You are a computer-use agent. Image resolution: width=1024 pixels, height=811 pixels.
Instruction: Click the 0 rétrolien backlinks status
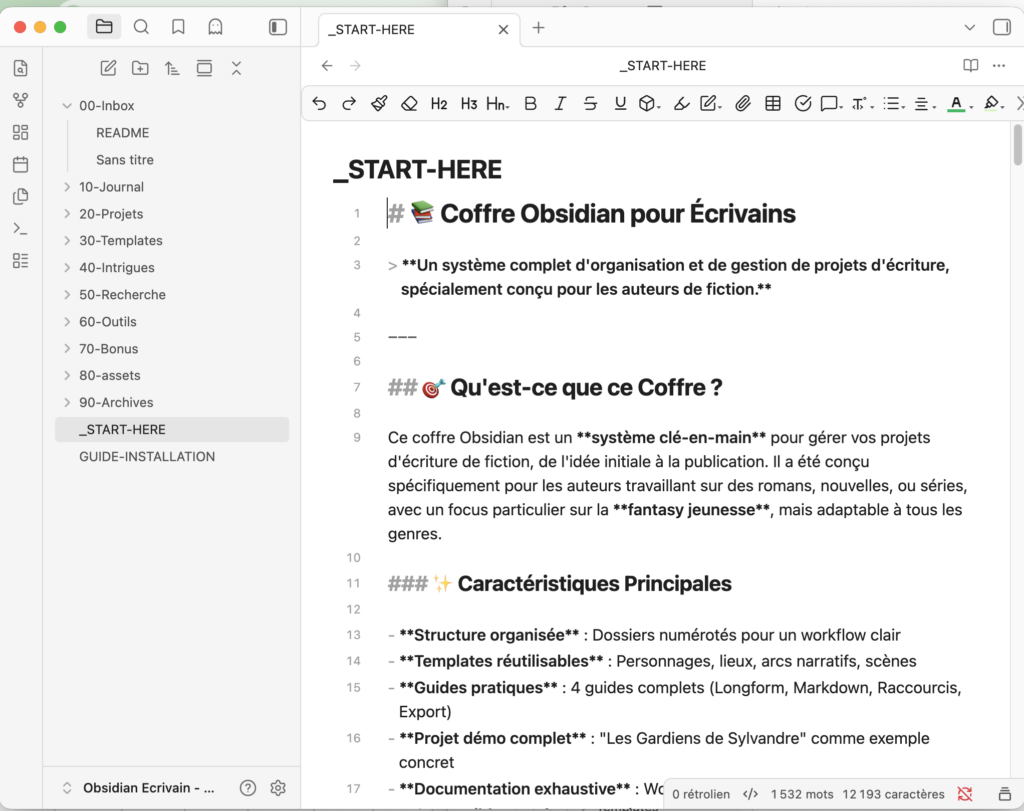point(700,794)
